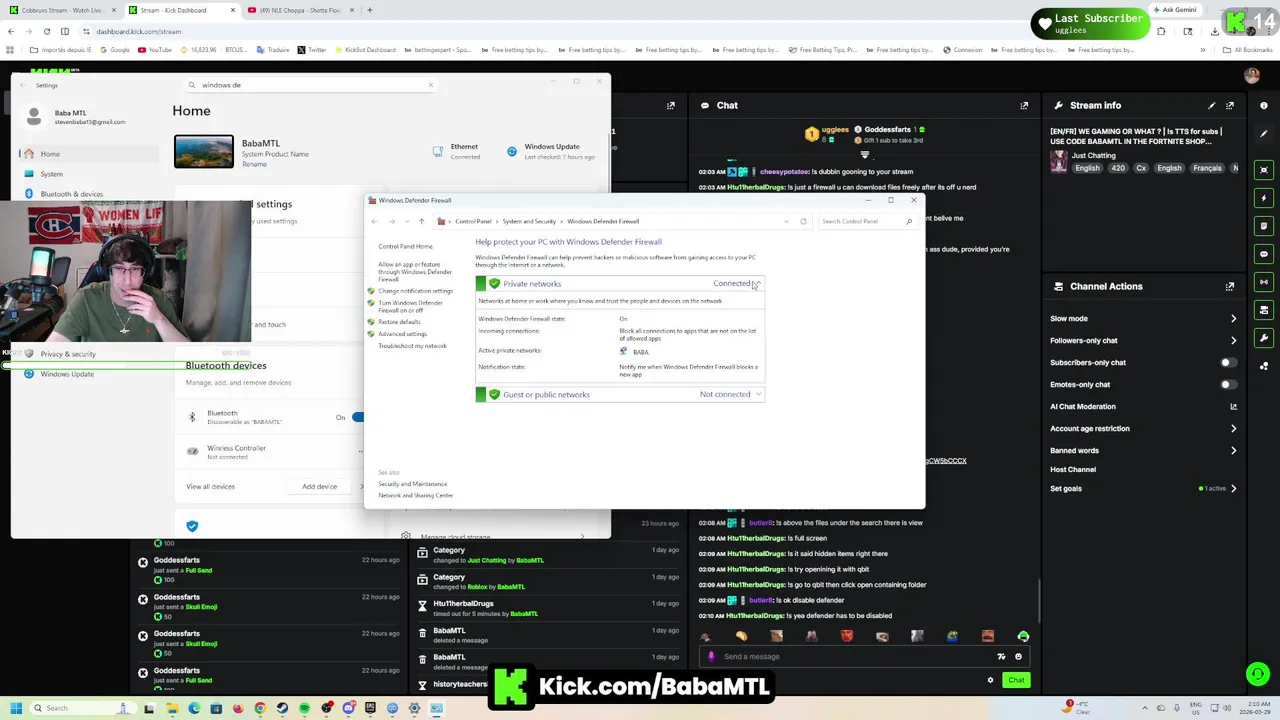Open Network and Sharing Center link
Viewport: 1280px width, 720px height.
pyautogui.click(x=415, y=496)
